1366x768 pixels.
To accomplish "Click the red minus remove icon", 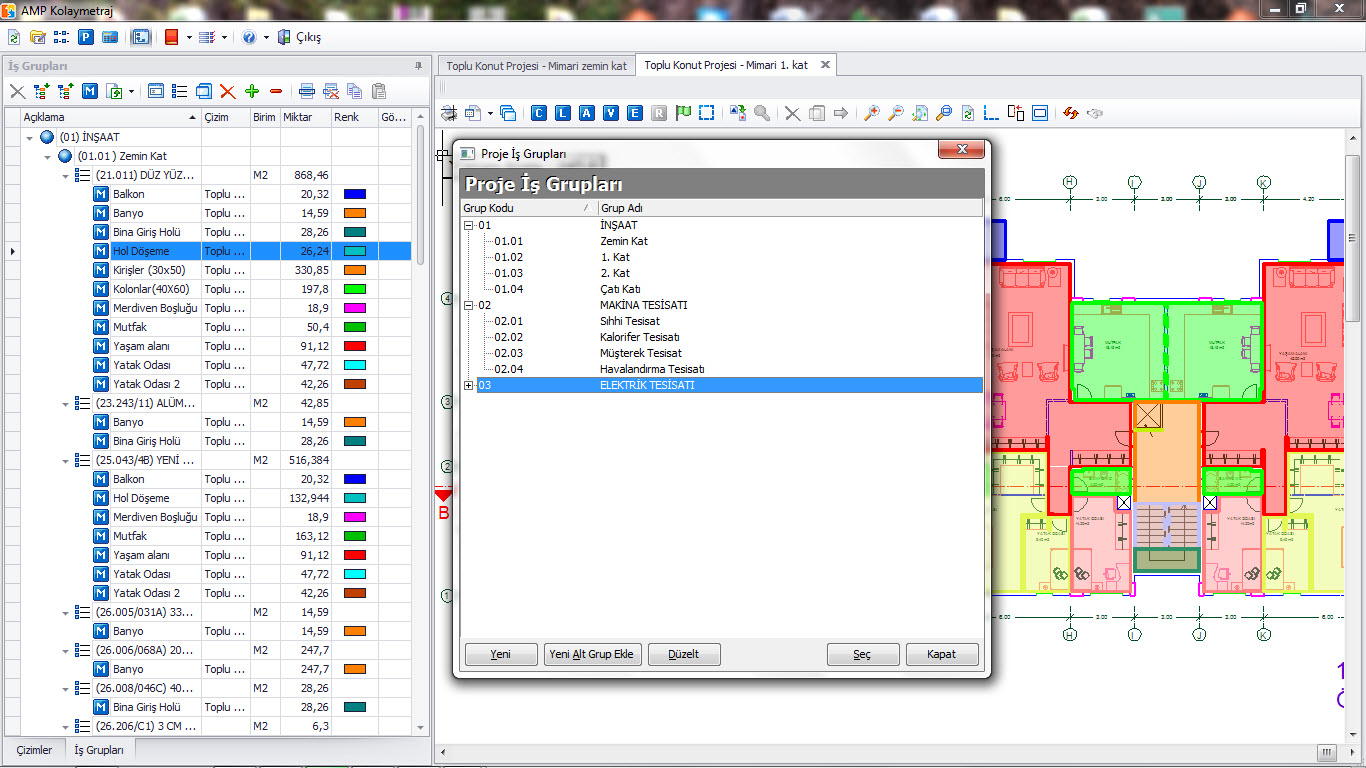I will [276, 91].
